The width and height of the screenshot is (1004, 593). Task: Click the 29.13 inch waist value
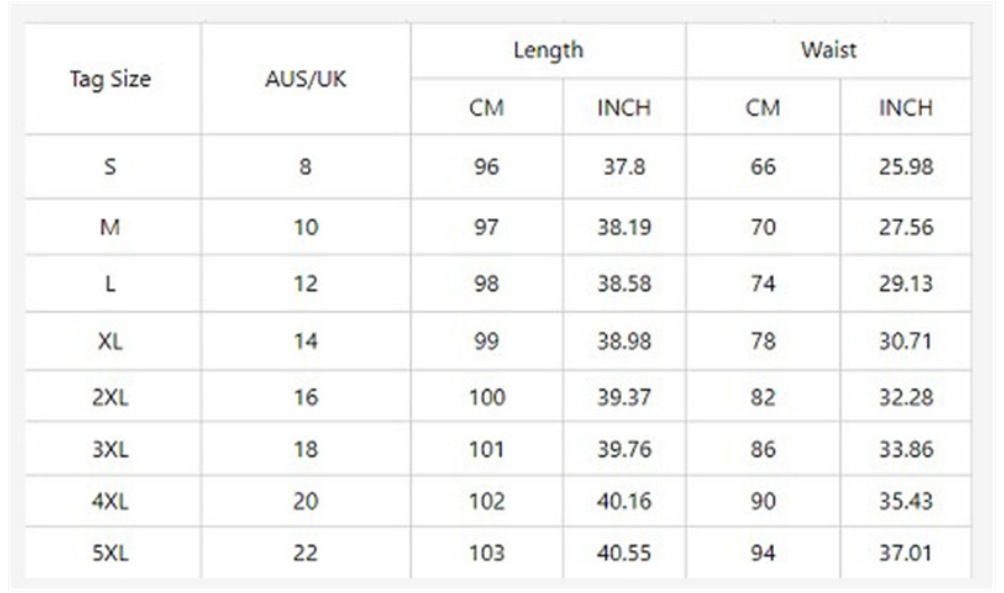tap(905, 284)
